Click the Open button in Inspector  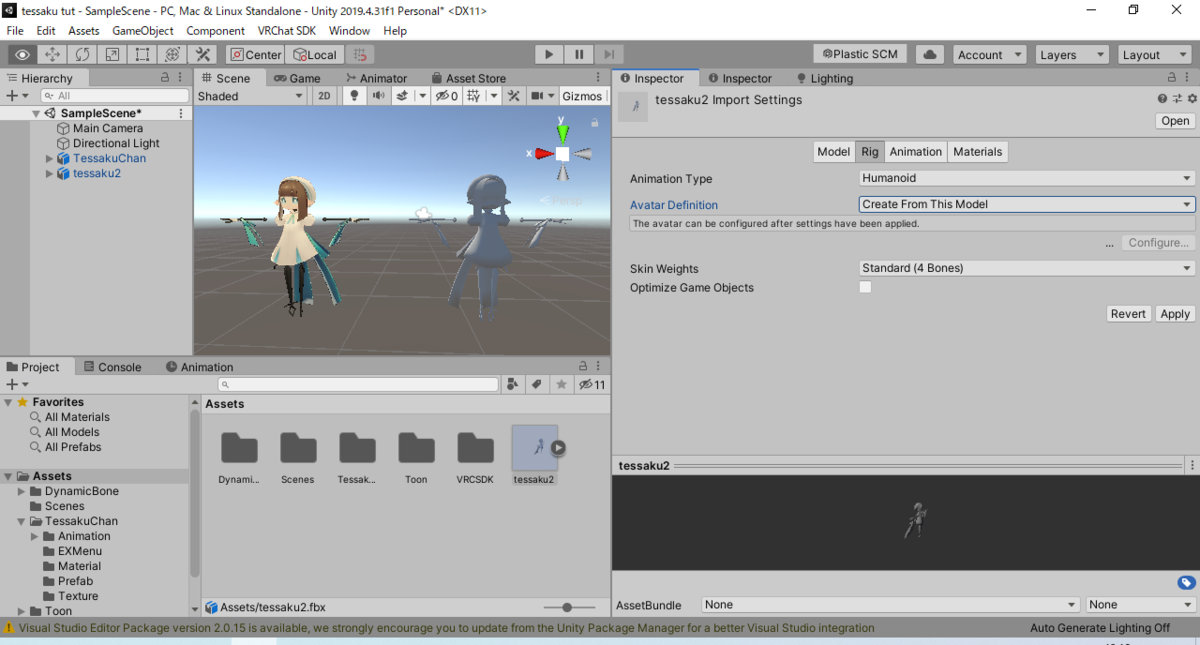[x=1175, y=121]
